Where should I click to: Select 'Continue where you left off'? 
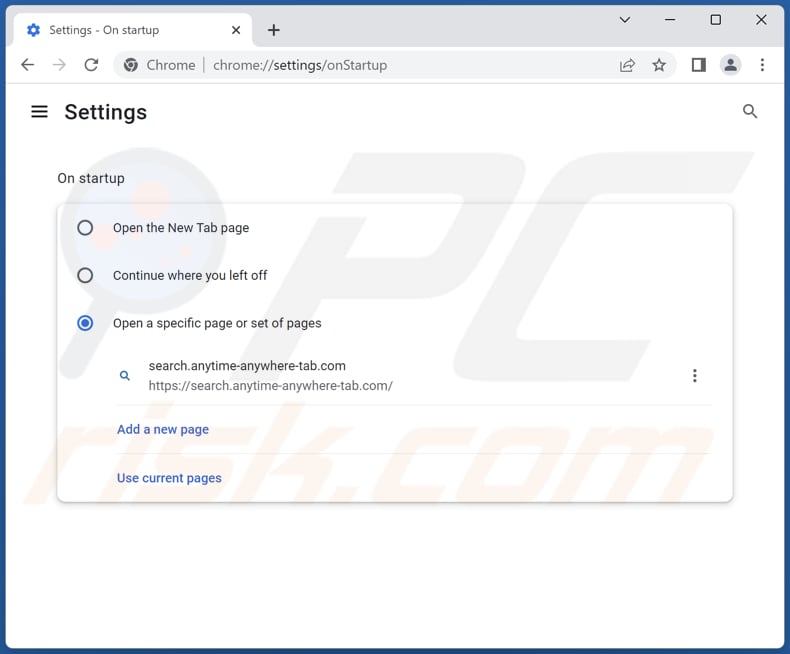pyautogui.click(x=85, y=275)
